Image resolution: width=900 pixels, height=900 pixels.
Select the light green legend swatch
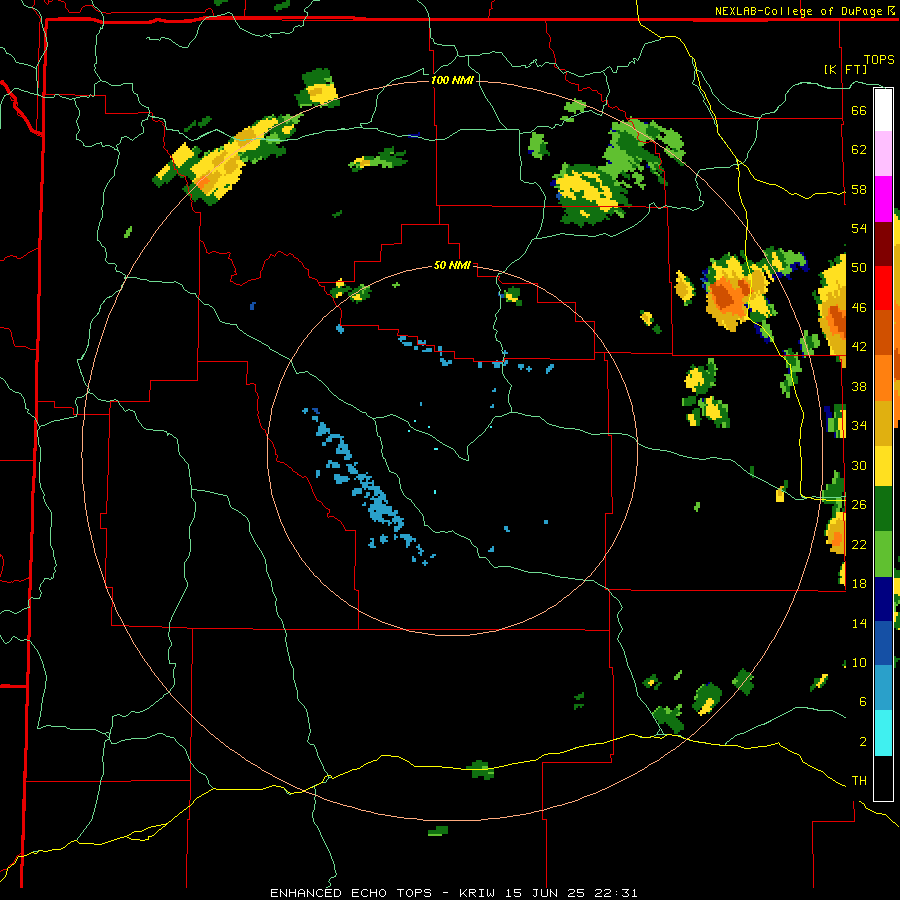(883, 554)
